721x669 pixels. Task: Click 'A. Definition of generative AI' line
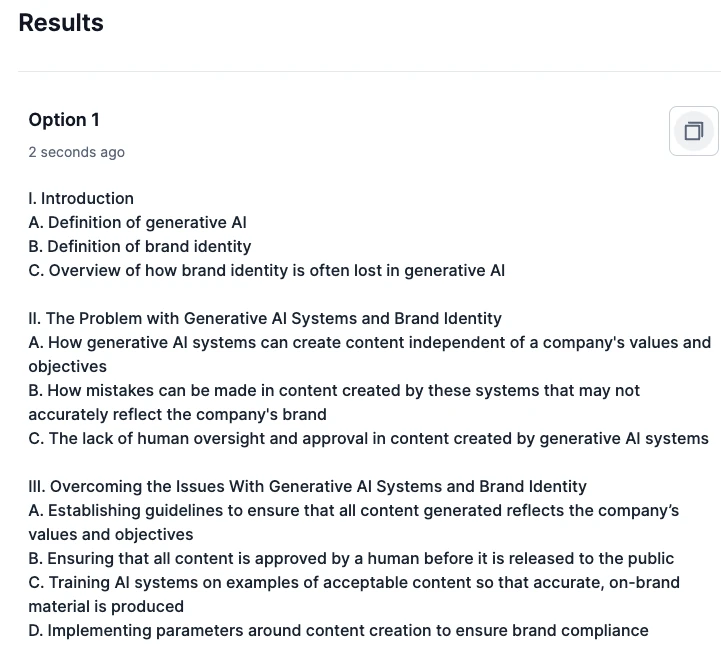coord(137,223)
